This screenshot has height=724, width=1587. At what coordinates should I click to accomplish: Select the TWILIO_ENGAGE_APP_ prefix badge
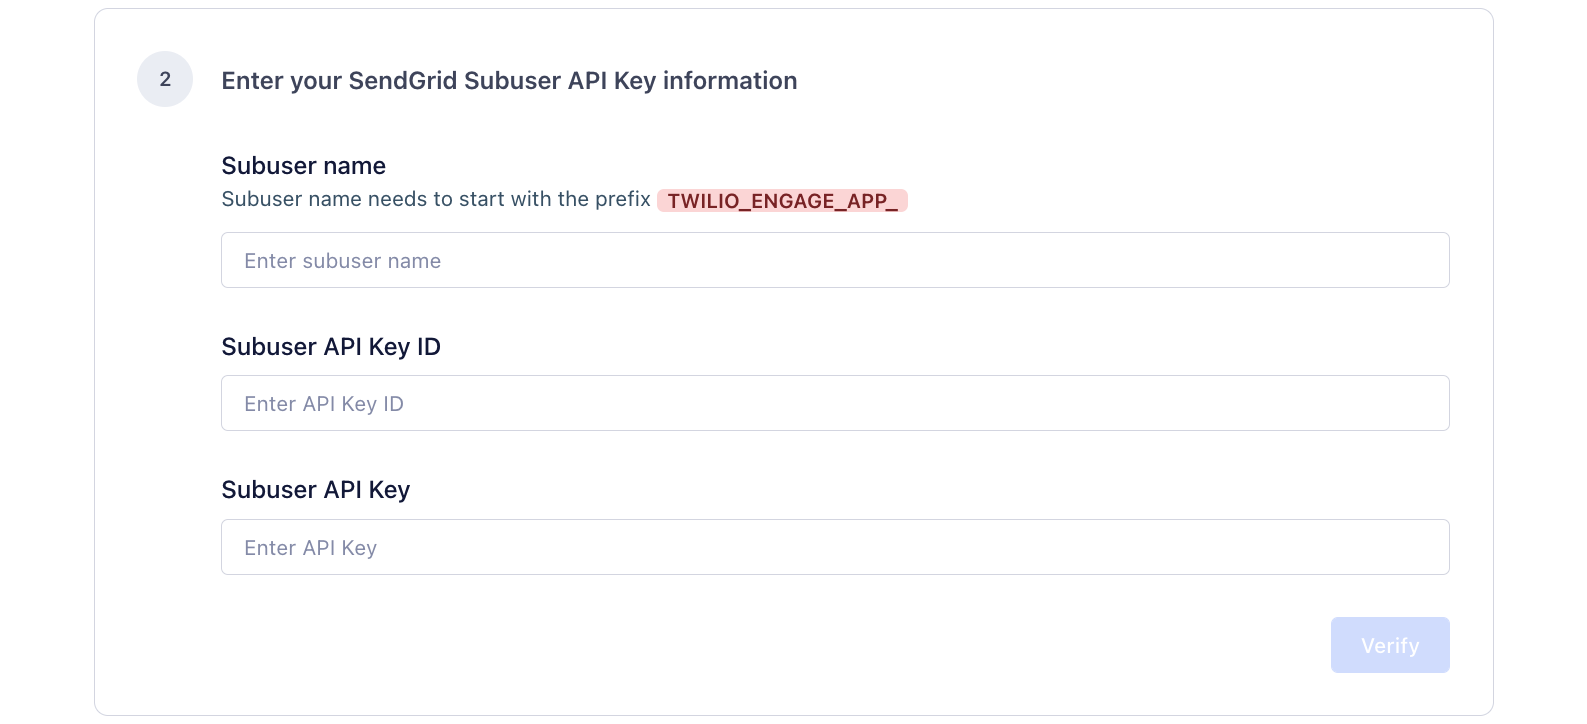(782, 201)
